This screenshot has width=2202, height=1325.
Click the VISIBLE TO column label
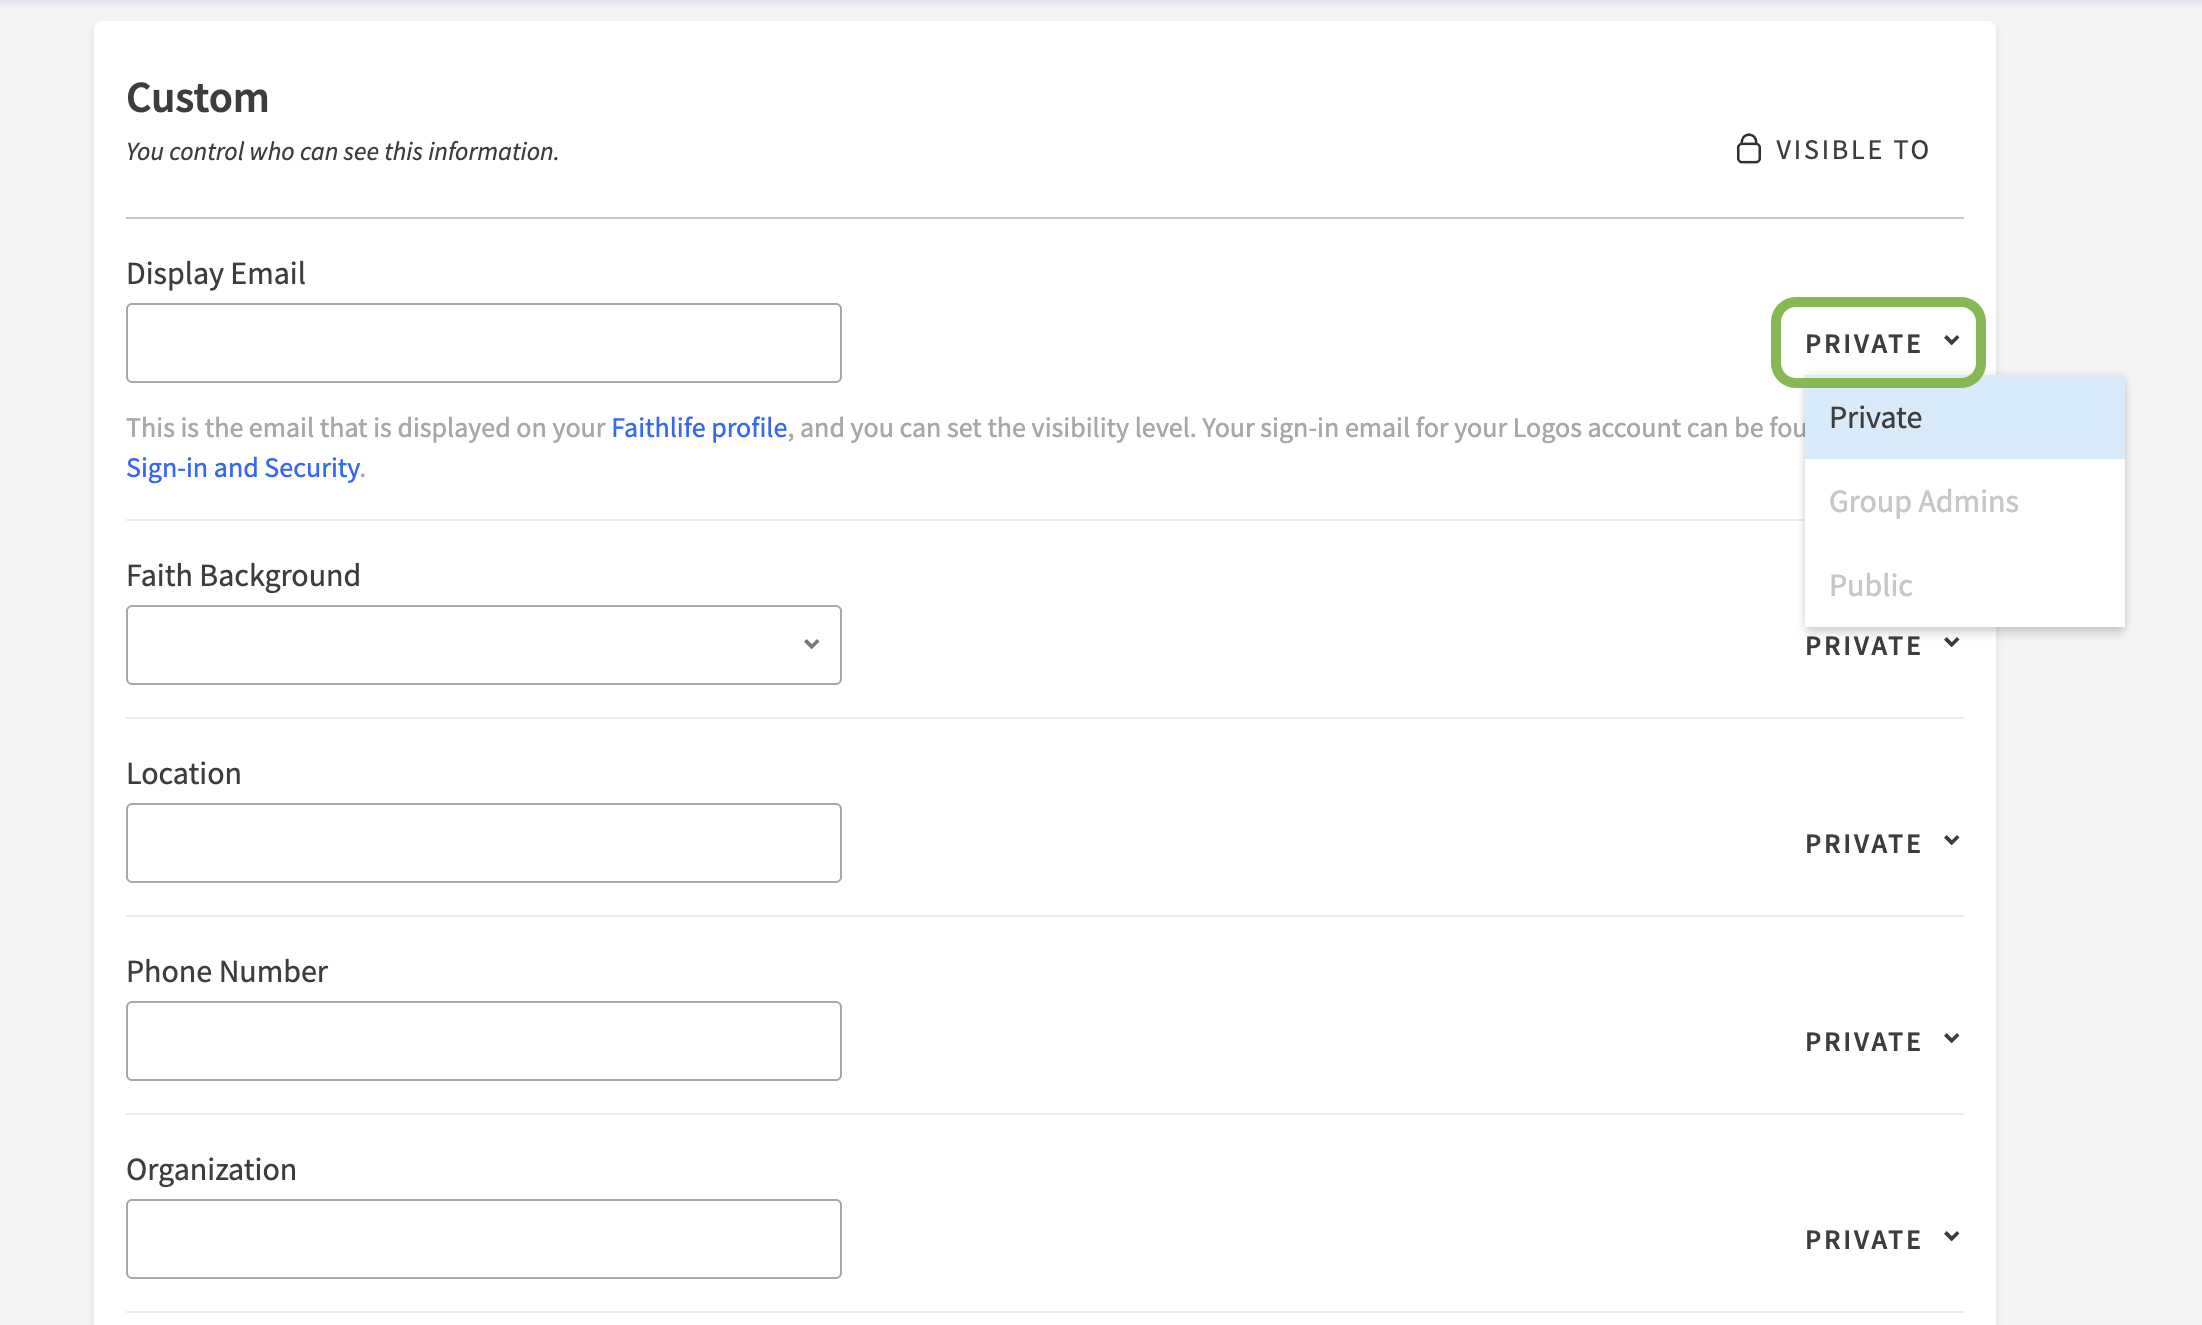coord(1852,150)
